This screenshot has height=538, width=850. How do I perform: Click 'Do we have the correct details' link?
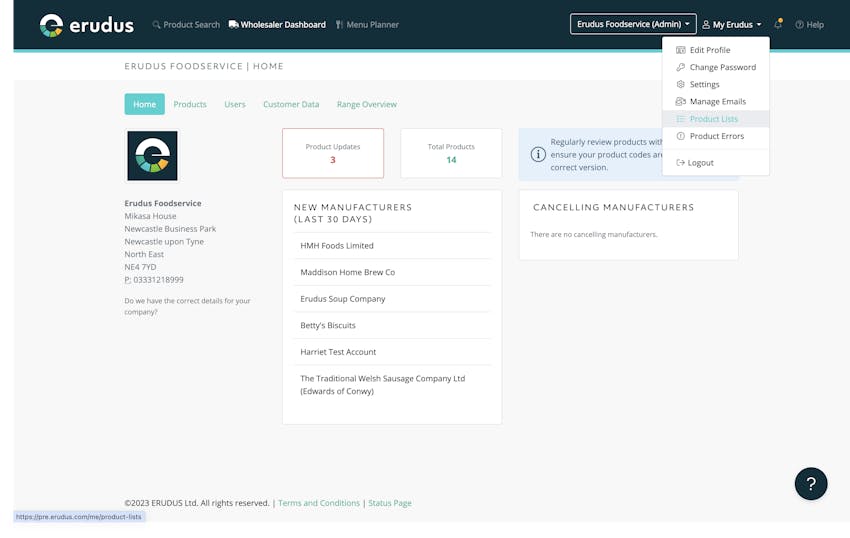pos(188,306)
